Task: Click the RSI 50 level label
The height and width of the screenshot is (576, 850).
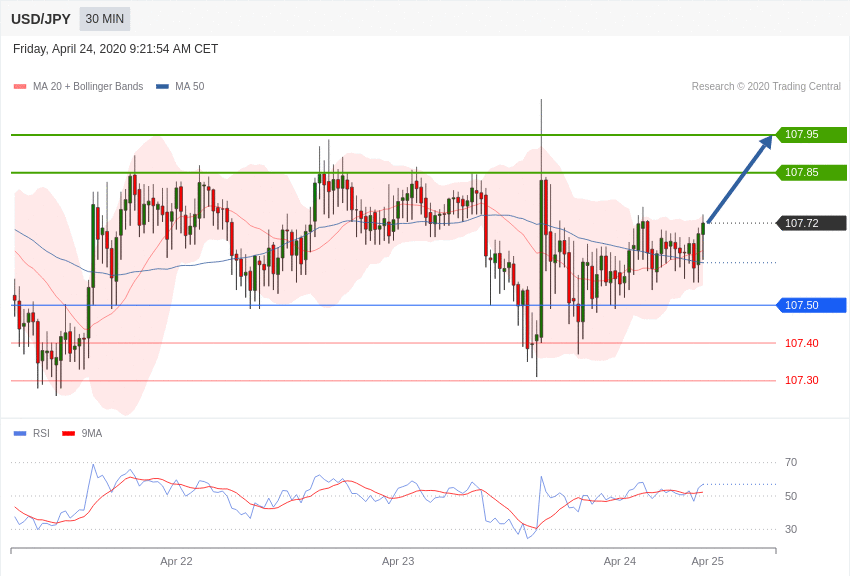Action: click(x=791, y=496)
